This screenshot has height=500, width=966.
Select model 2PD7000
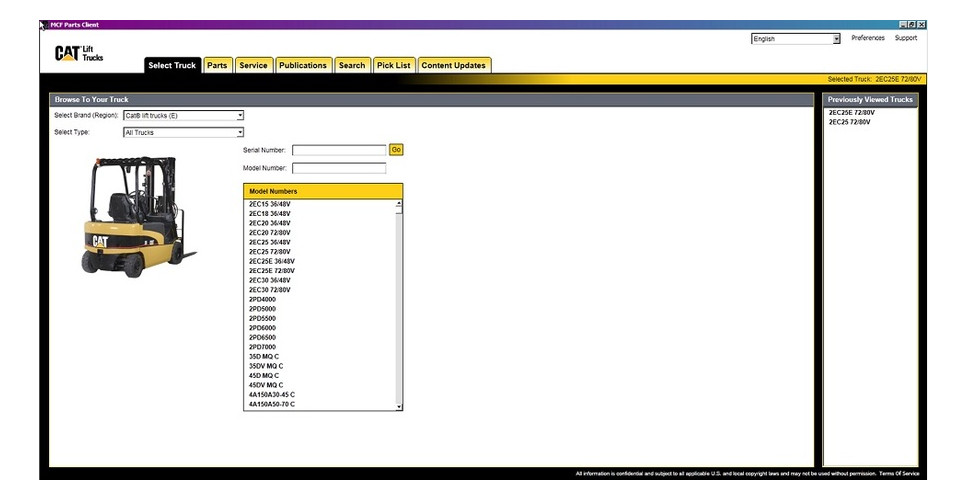pos(262,347)
